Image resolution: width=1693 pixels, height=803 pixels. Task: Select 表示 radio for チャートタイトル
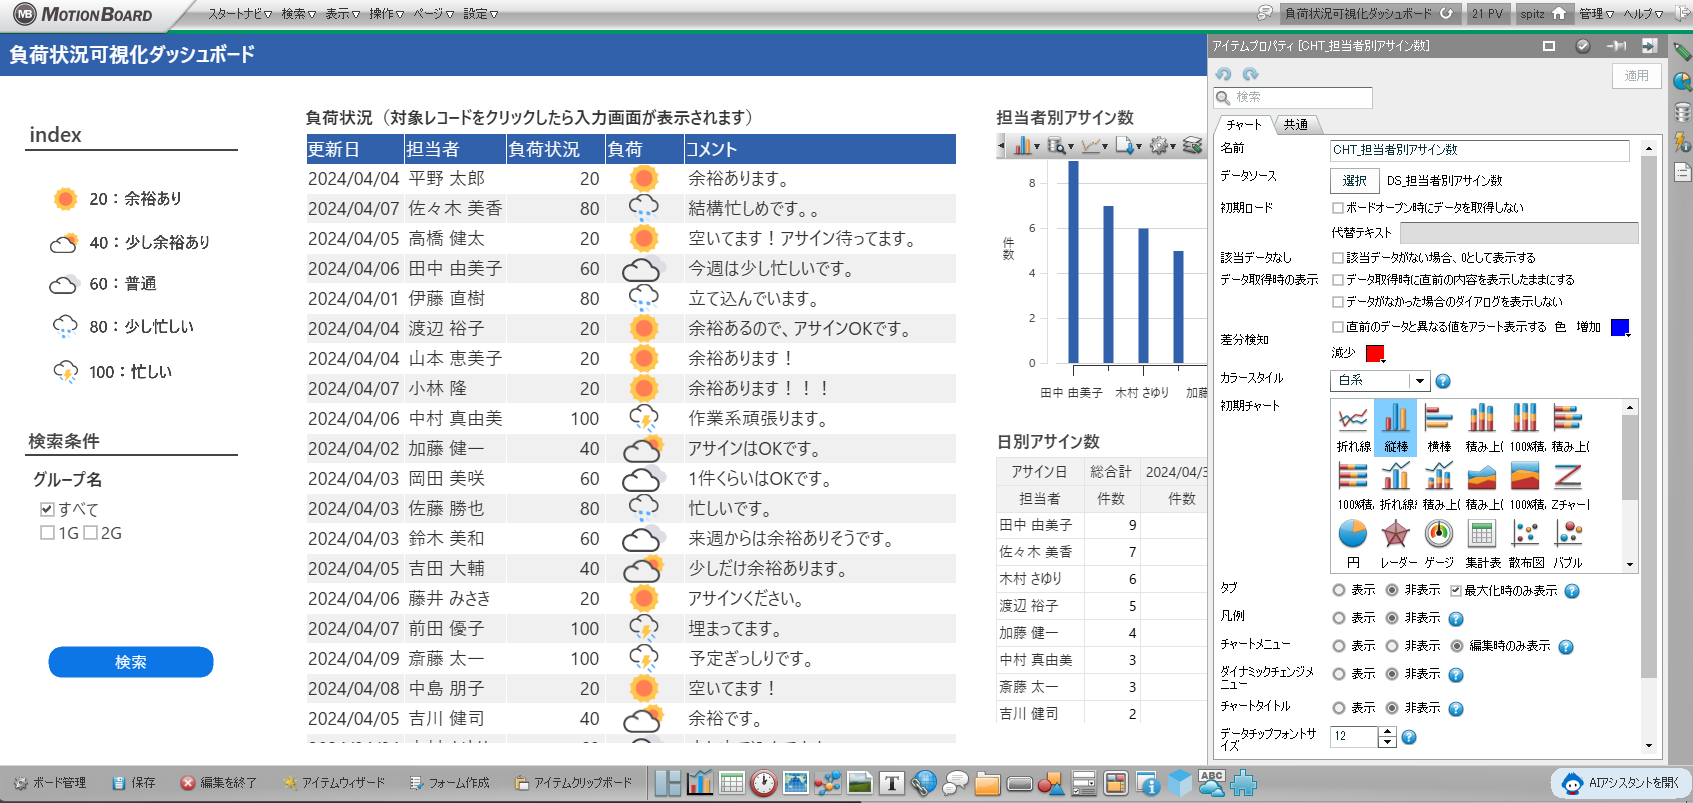click(1339, 708)
